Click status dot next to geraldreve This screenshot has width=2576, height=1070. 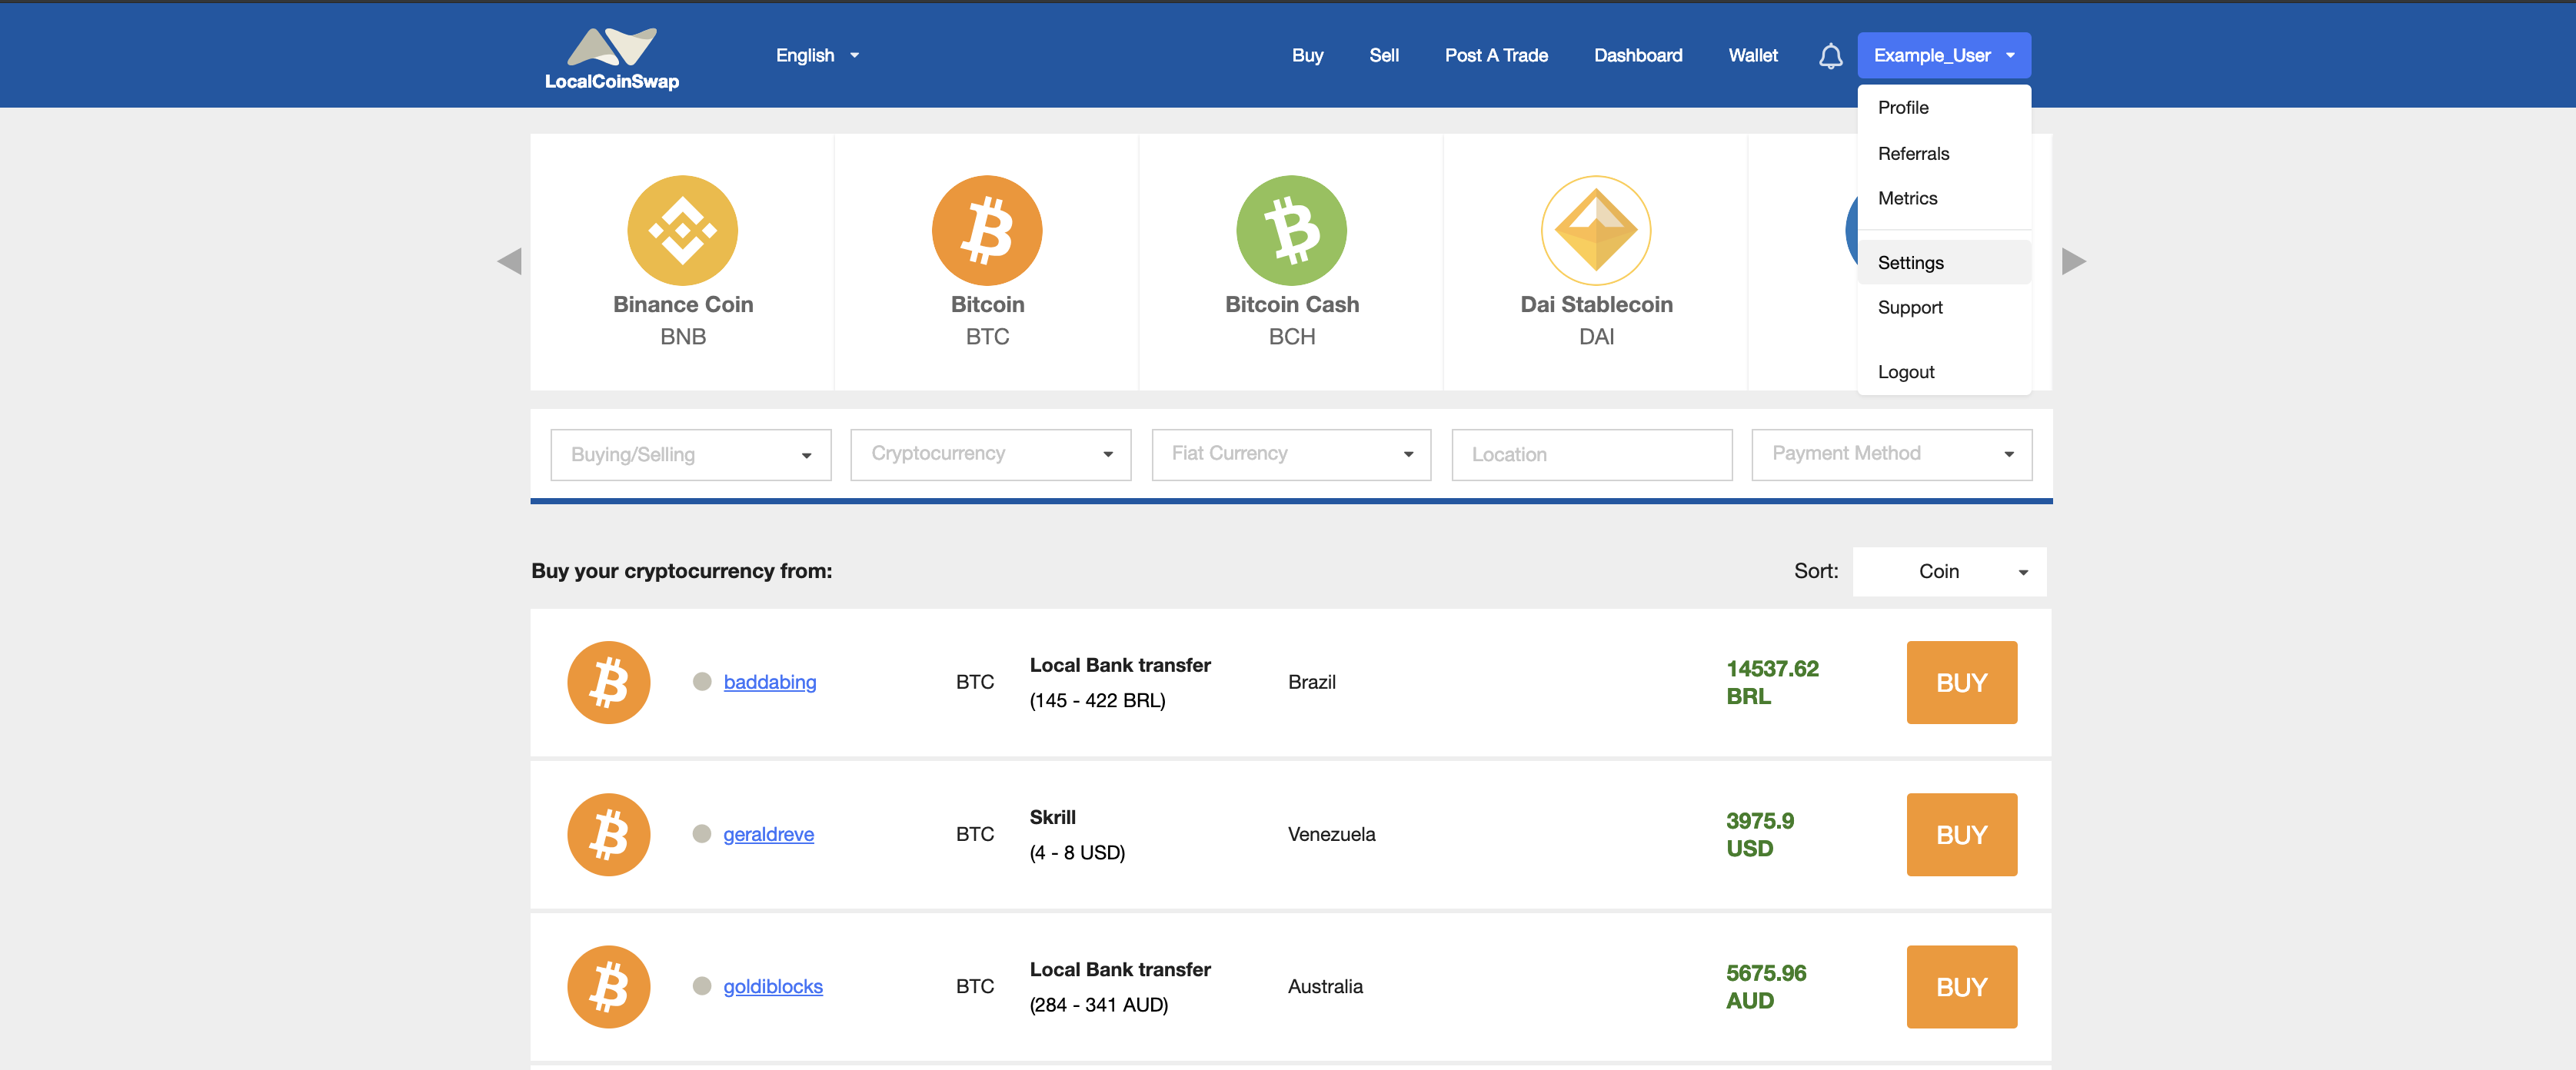(702, 833)
